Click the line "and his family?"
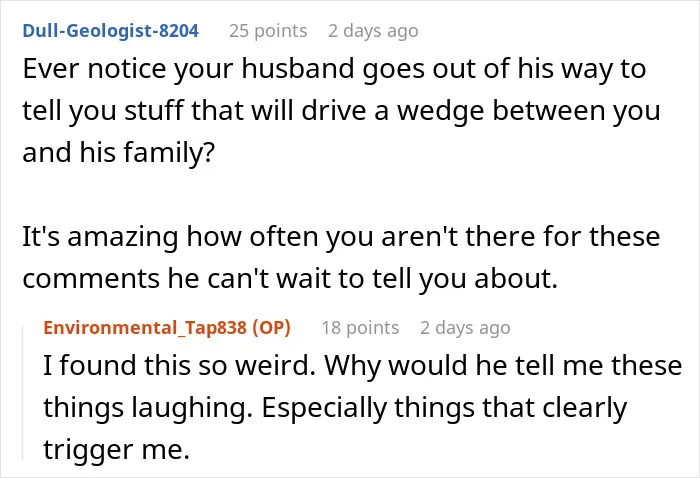 (x=119, y=153)
